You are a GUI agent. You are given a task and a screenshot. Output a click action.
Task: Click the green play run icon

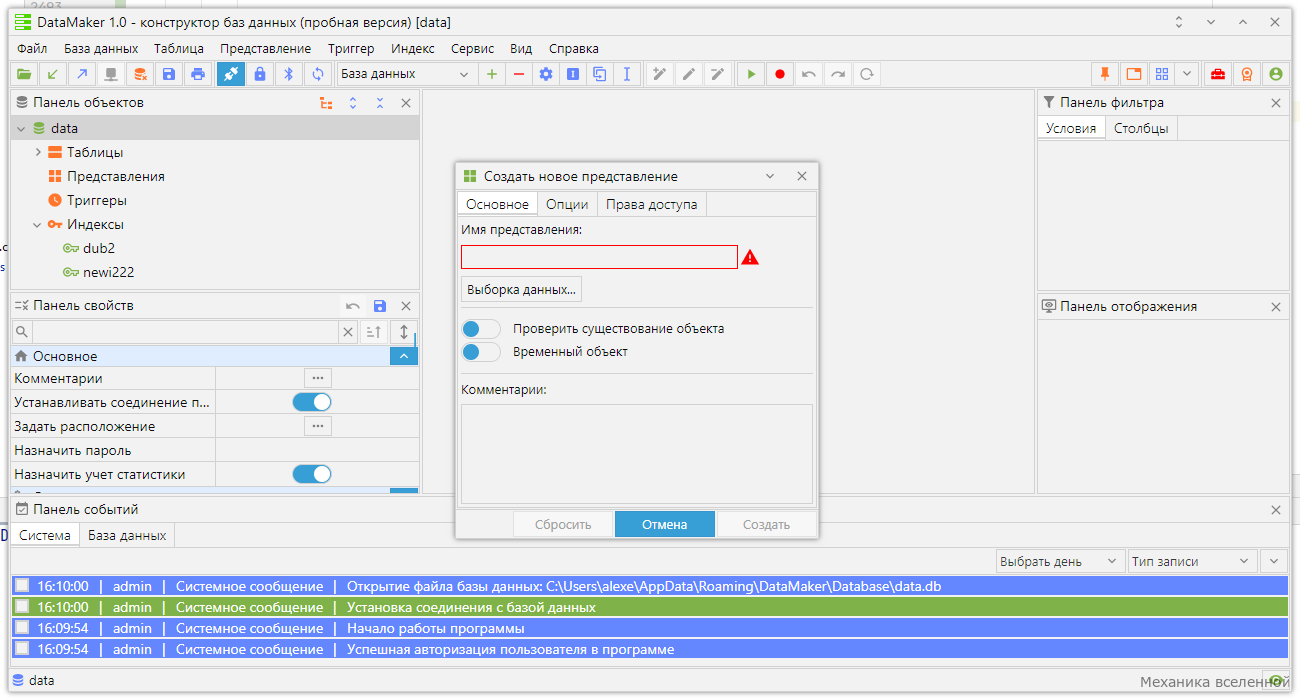(x=751, y=74)
